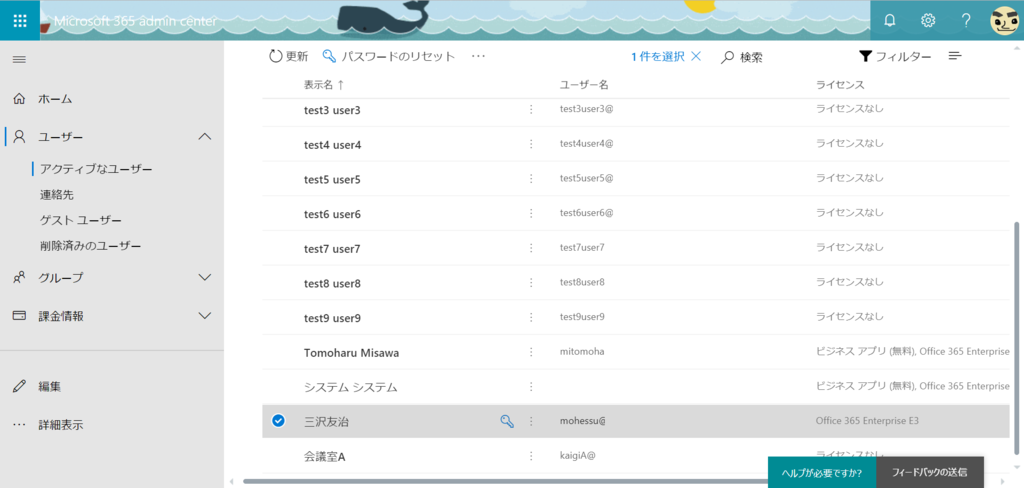Screen dimensions: 1024x488
Task: Open user test7 user7
Action: tap(332, 249)
